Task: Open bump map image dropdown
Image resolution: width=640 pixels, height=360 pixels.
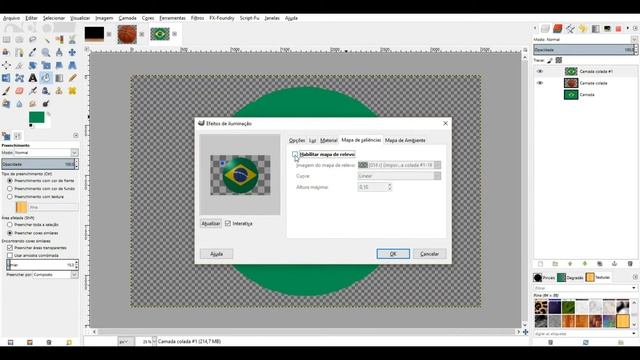Action: tap(399, 165)
